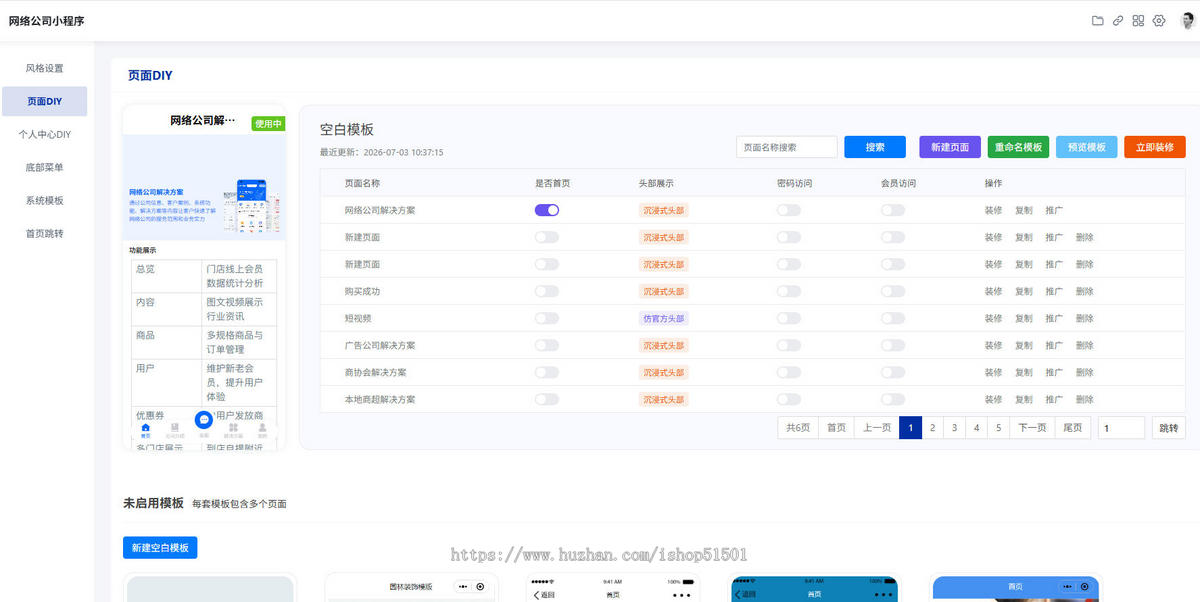Toggle 是否首页 for 网络公司解决方案
The height and width of the screenshot is (602, 1200).
(x=547, y=210)
